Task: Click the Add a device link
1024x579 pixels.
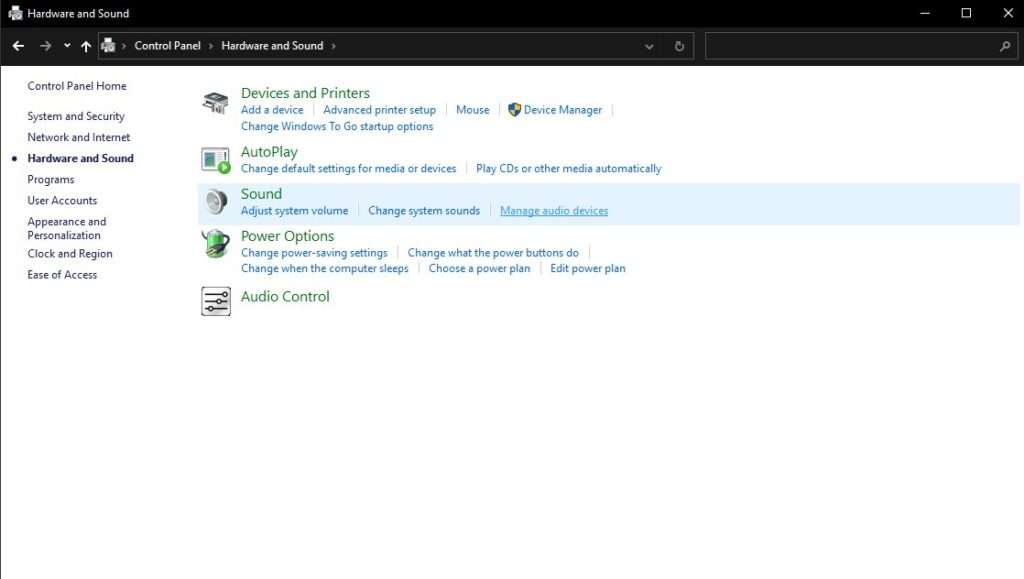Action: tap(272, 110)
